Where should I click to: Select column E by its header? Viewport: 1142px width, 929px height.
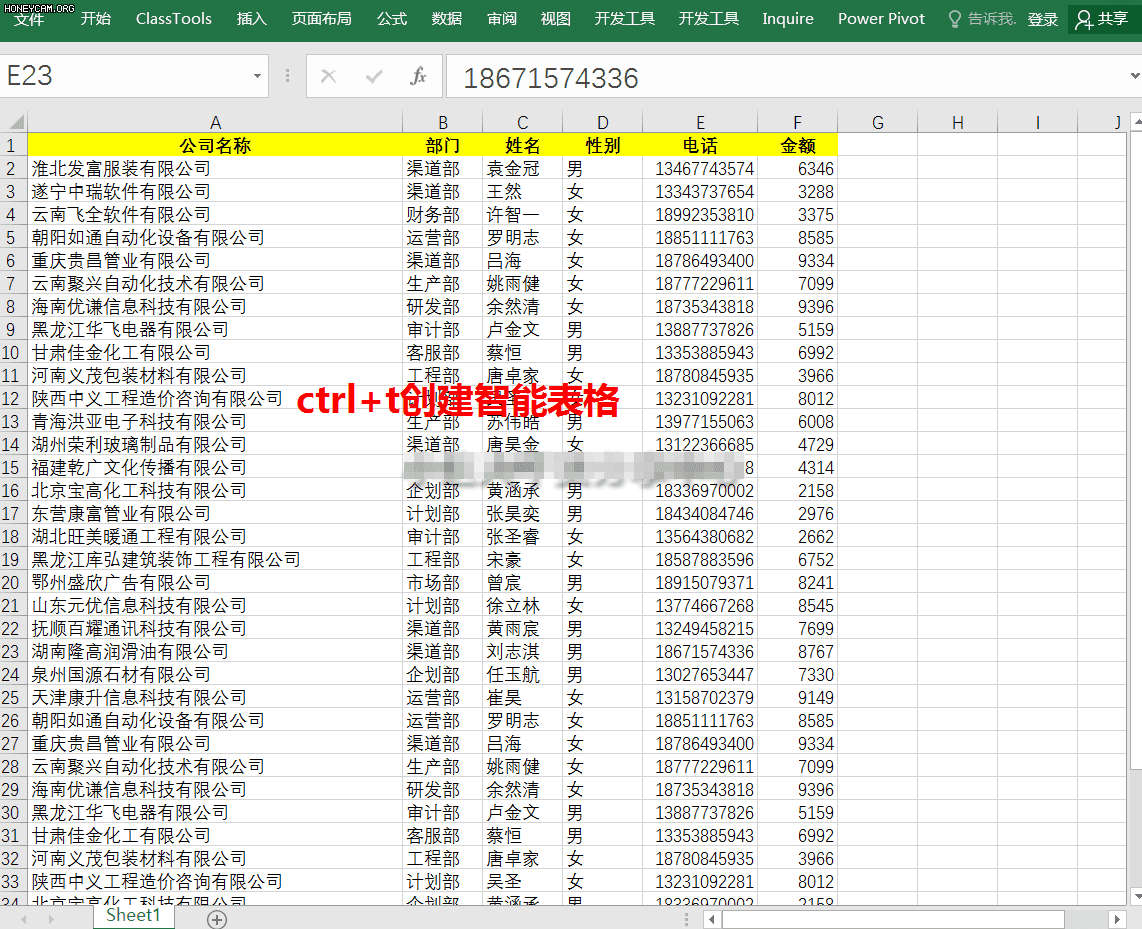tap(700, 121)
